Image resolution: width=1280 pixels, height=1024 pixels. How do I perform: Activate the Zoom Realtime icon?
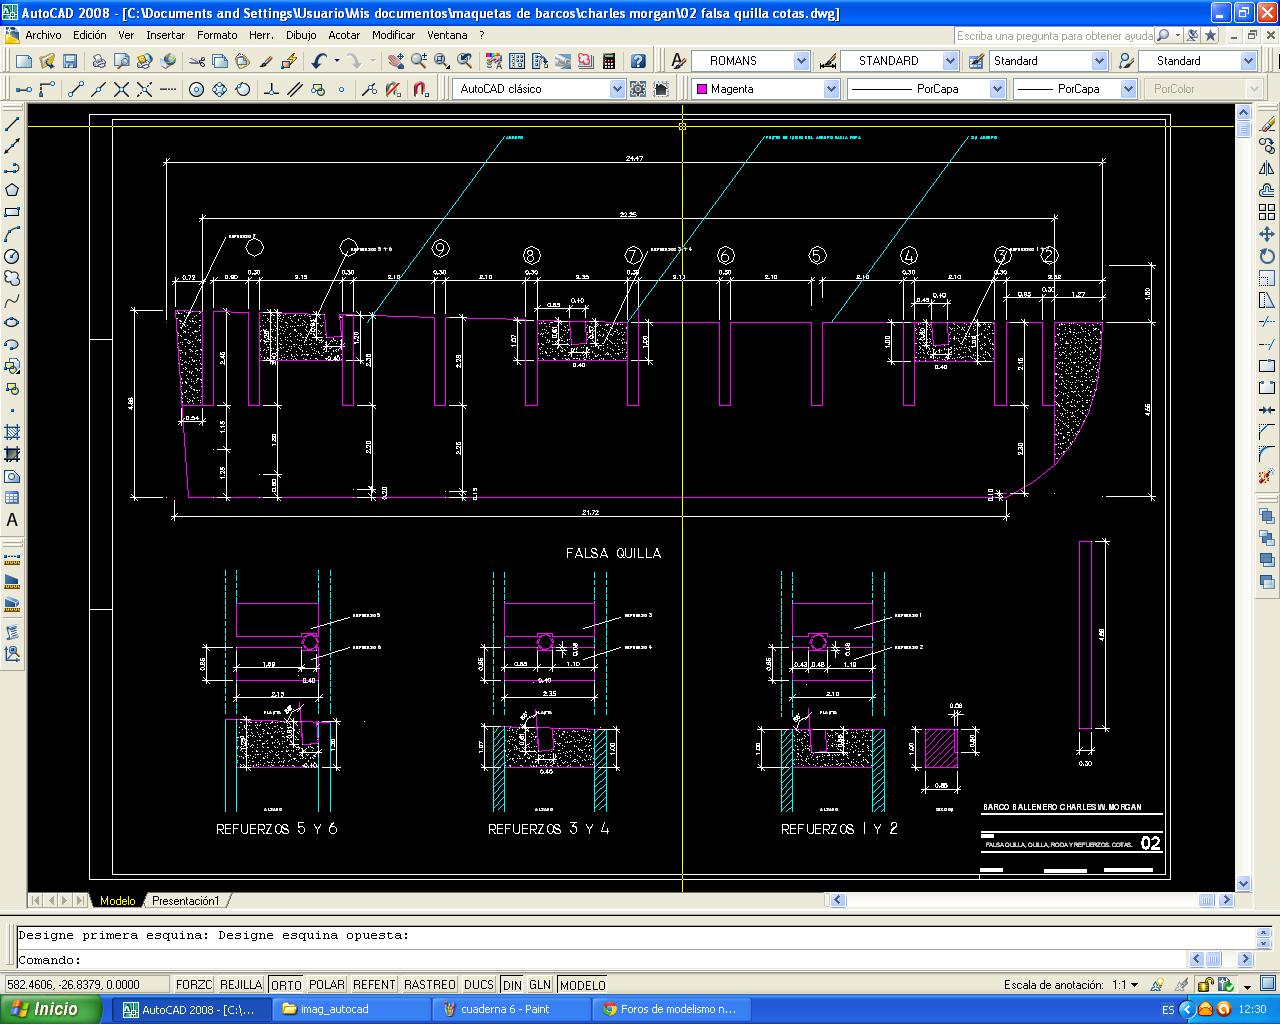coord(418,61)
